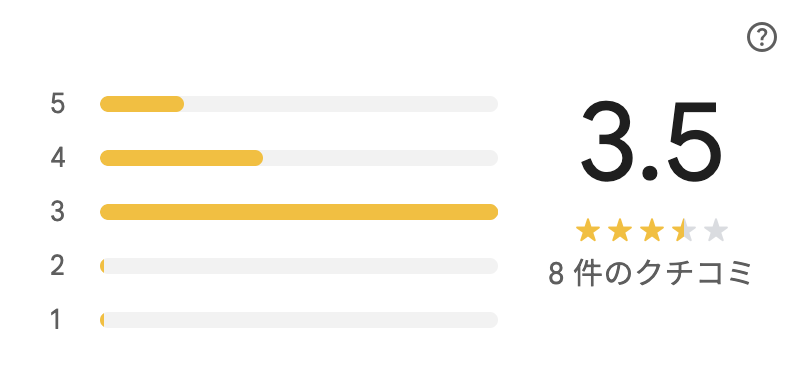Open the 8 件のクチコミ reviews link
This screenshot has width=804, height=382.
650,273
